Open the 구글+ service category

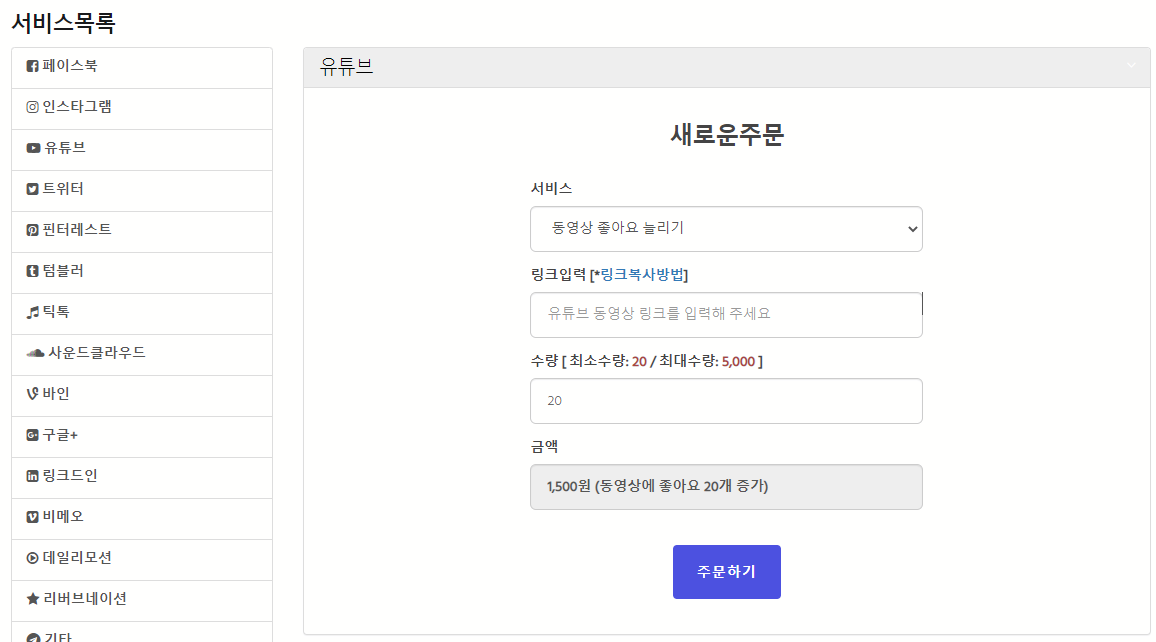(x=142, y=437)
